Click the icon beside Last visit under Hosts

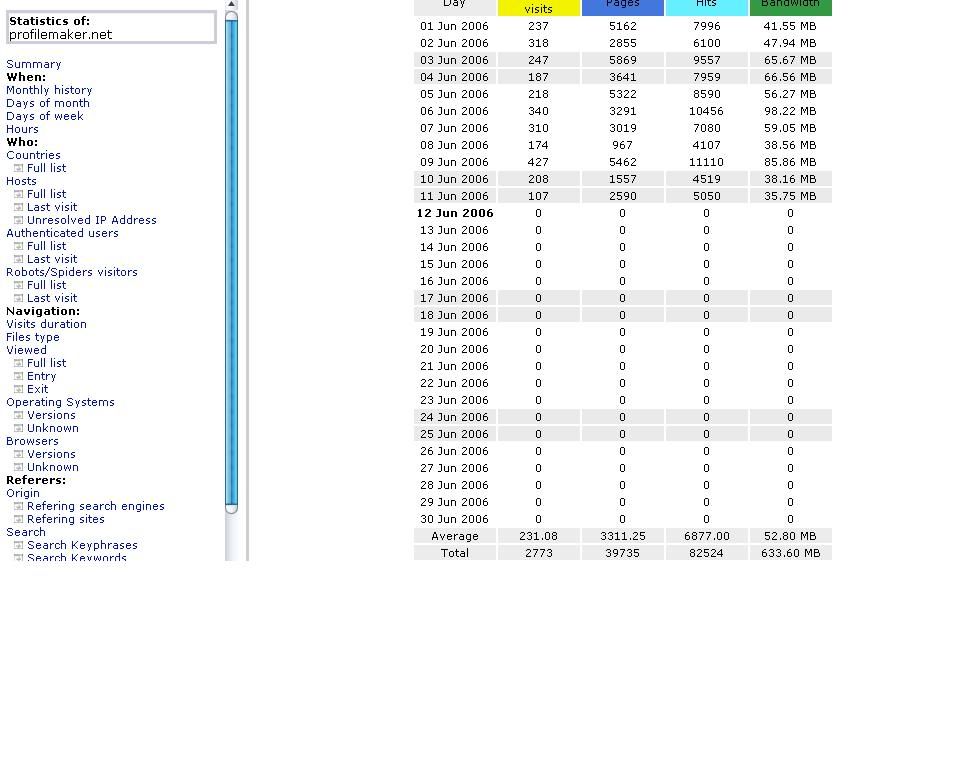click(x=19, y=207)
